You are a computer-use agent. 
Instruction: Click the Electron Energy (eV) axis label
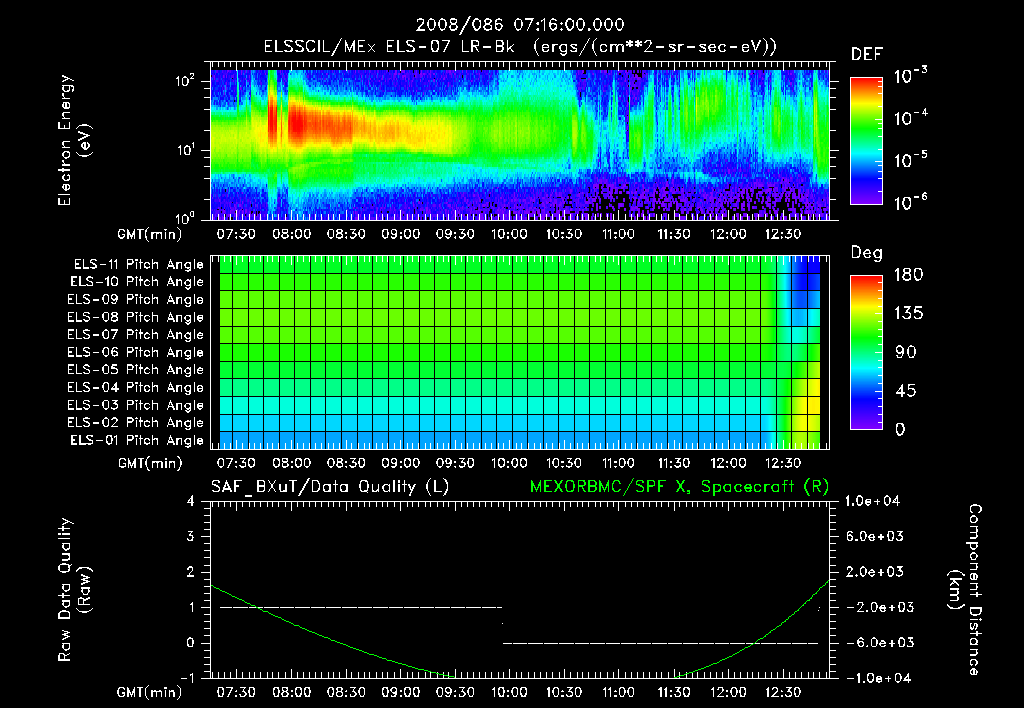coord(74,140)
